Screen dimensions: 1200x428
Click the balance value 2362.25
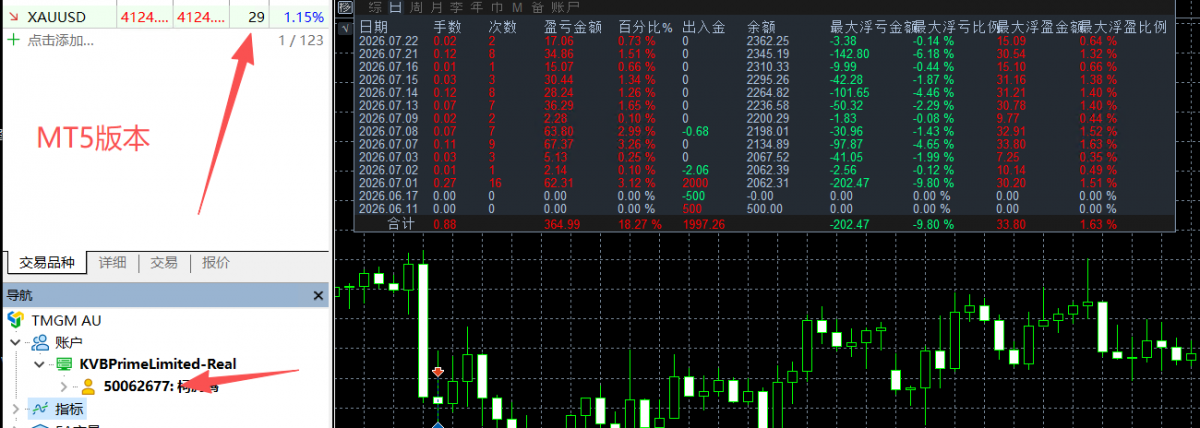[x=768, y=41]
